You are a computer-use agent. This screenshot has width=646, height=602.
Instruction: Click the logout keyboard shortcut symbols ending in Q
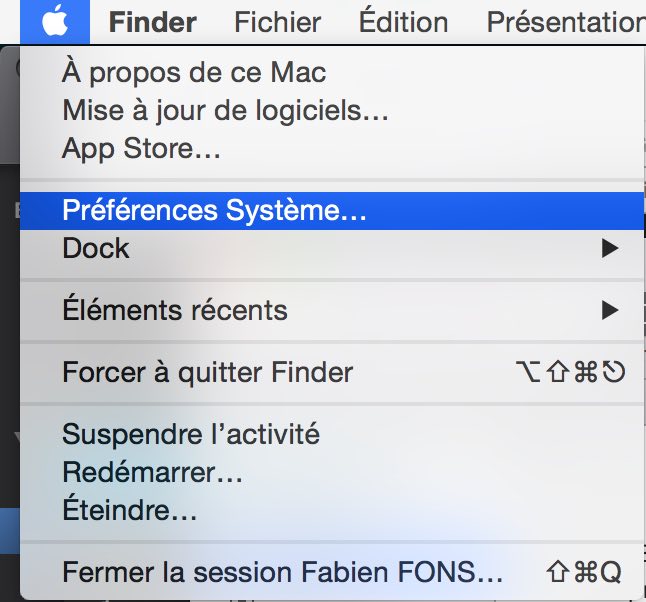[584, 572]
